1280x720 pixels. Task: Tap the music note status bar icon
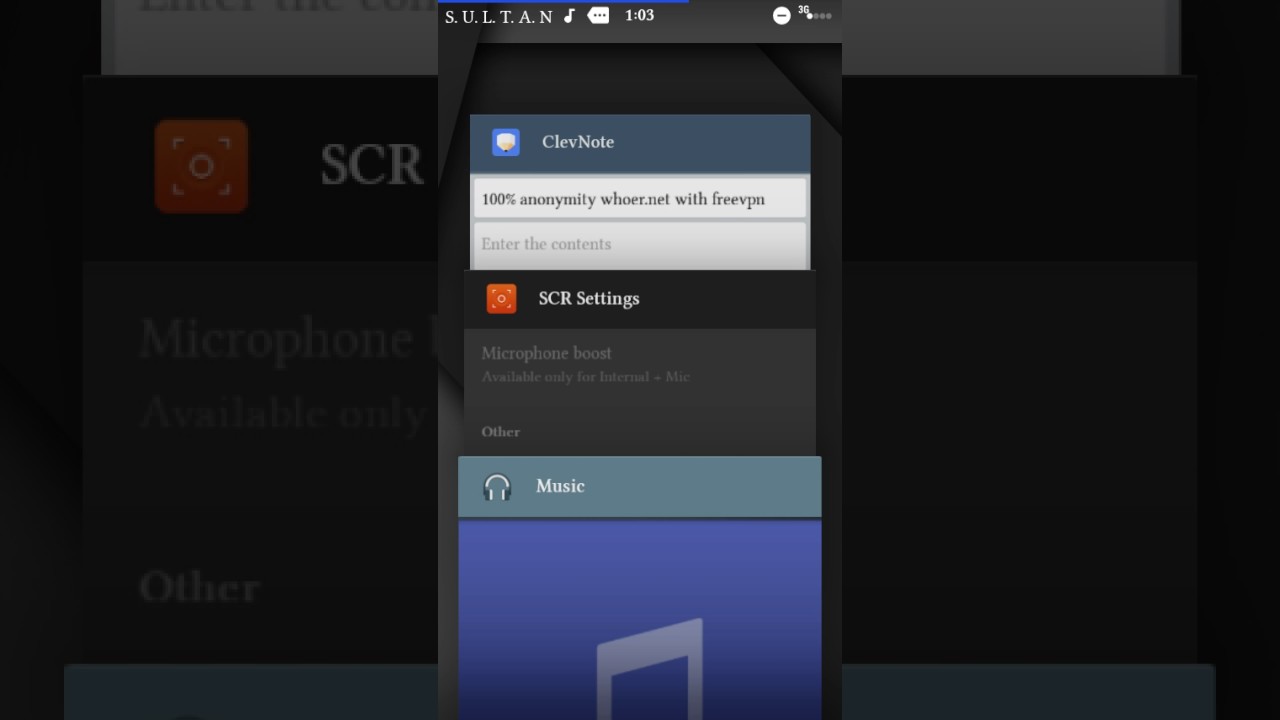[x=569, y=15]
